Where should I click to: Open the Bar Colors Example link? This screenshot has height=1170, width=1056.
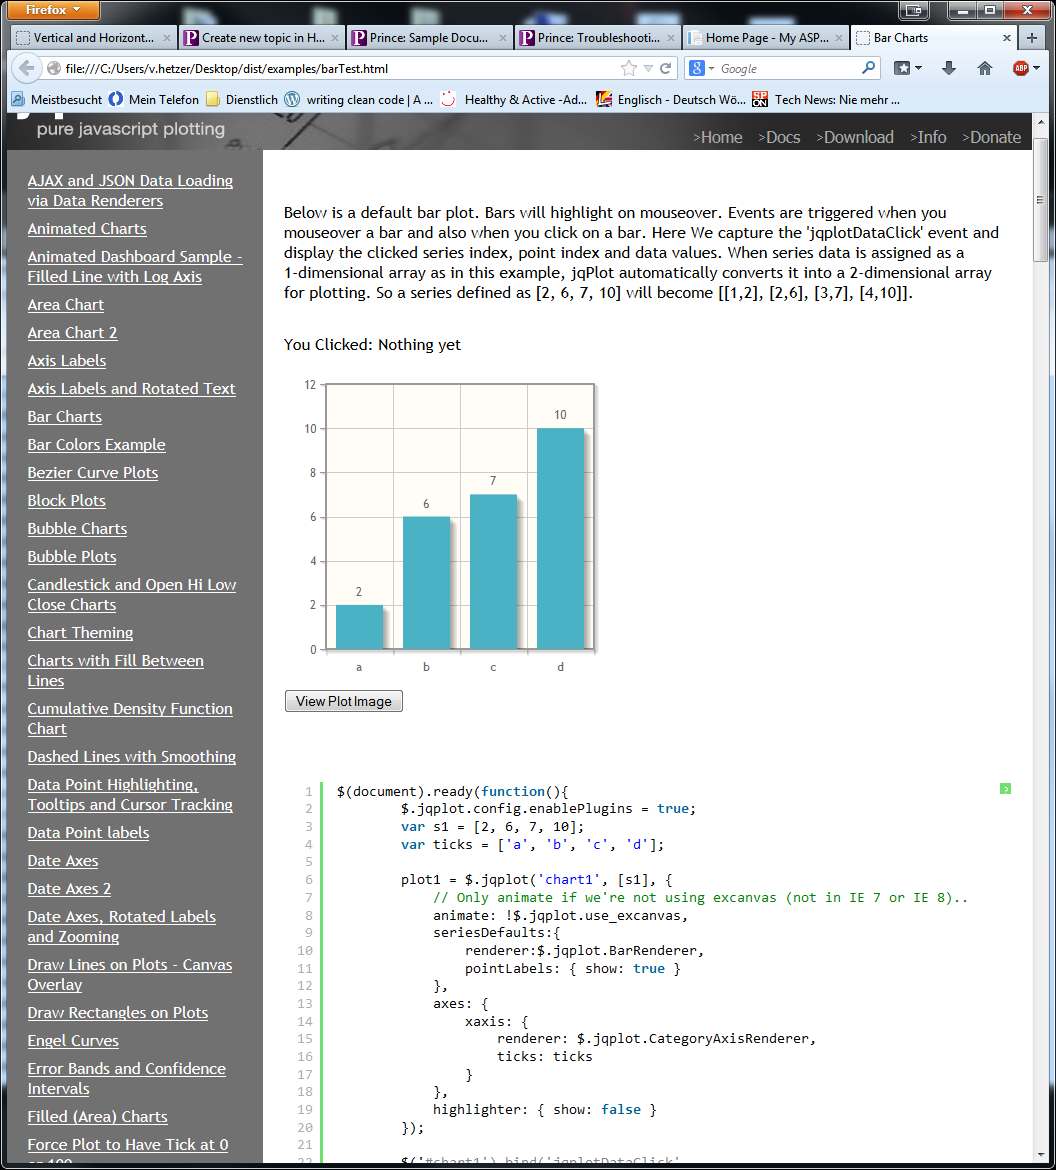tap(96, 445)
